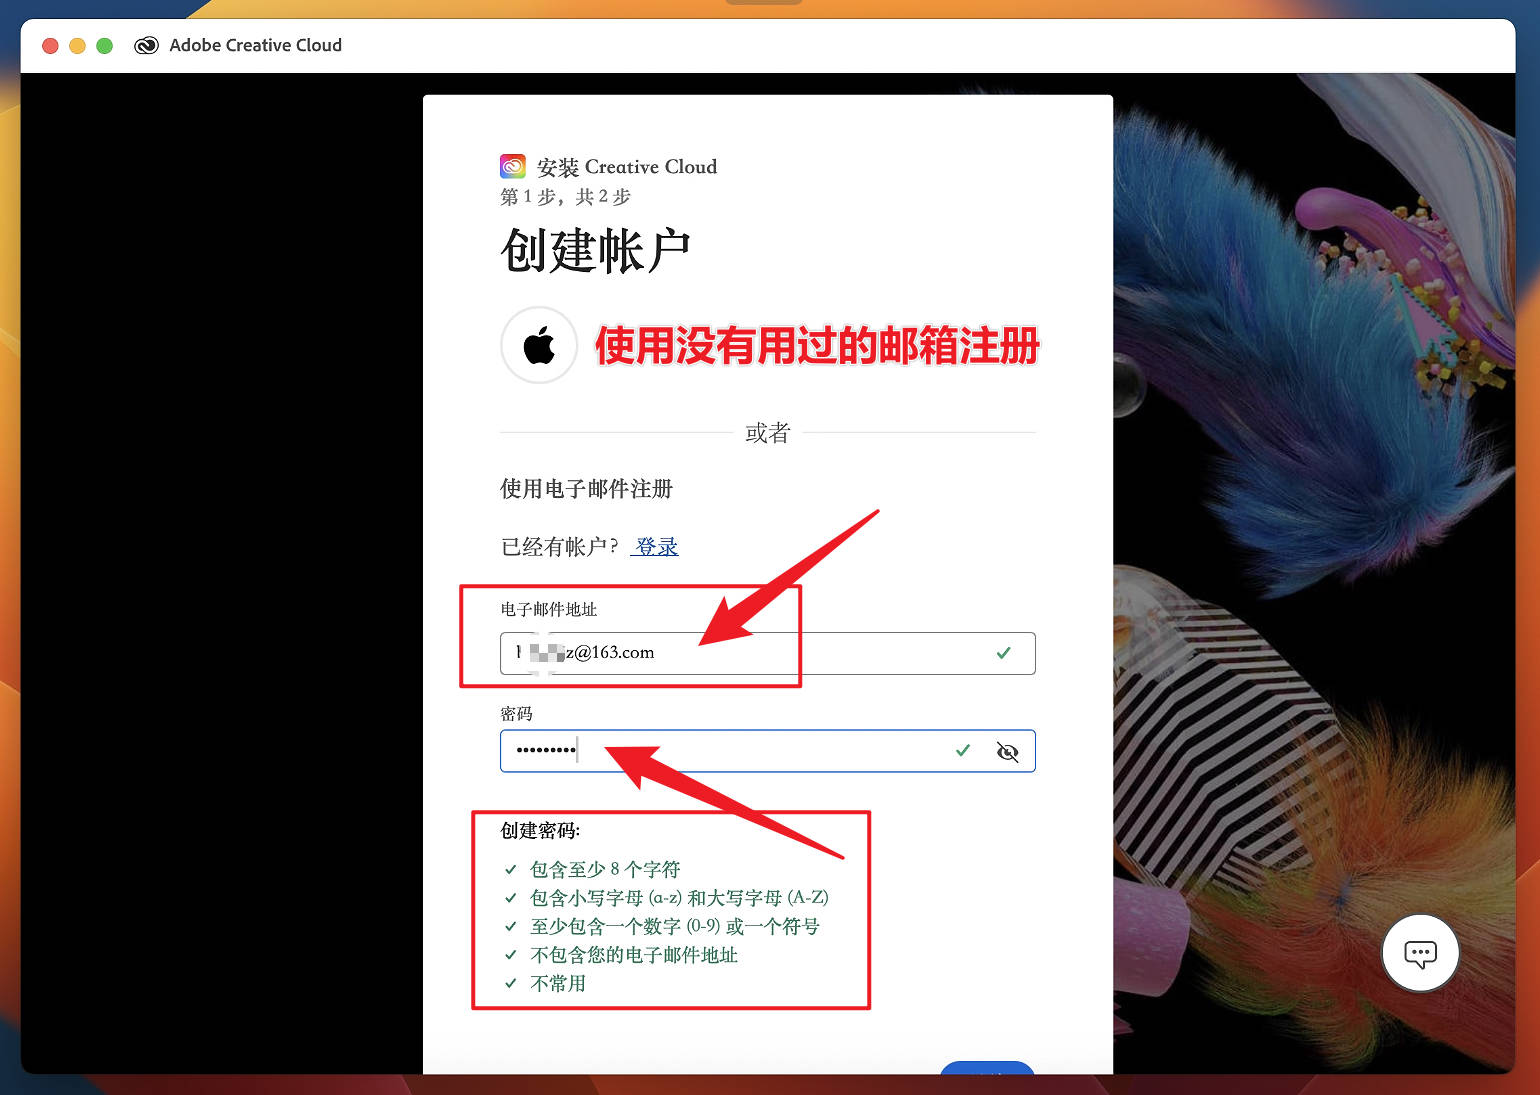Screen dimensions: 1540x1095
Task: Click the 登录 sign-in link
Action: (656, 547)
